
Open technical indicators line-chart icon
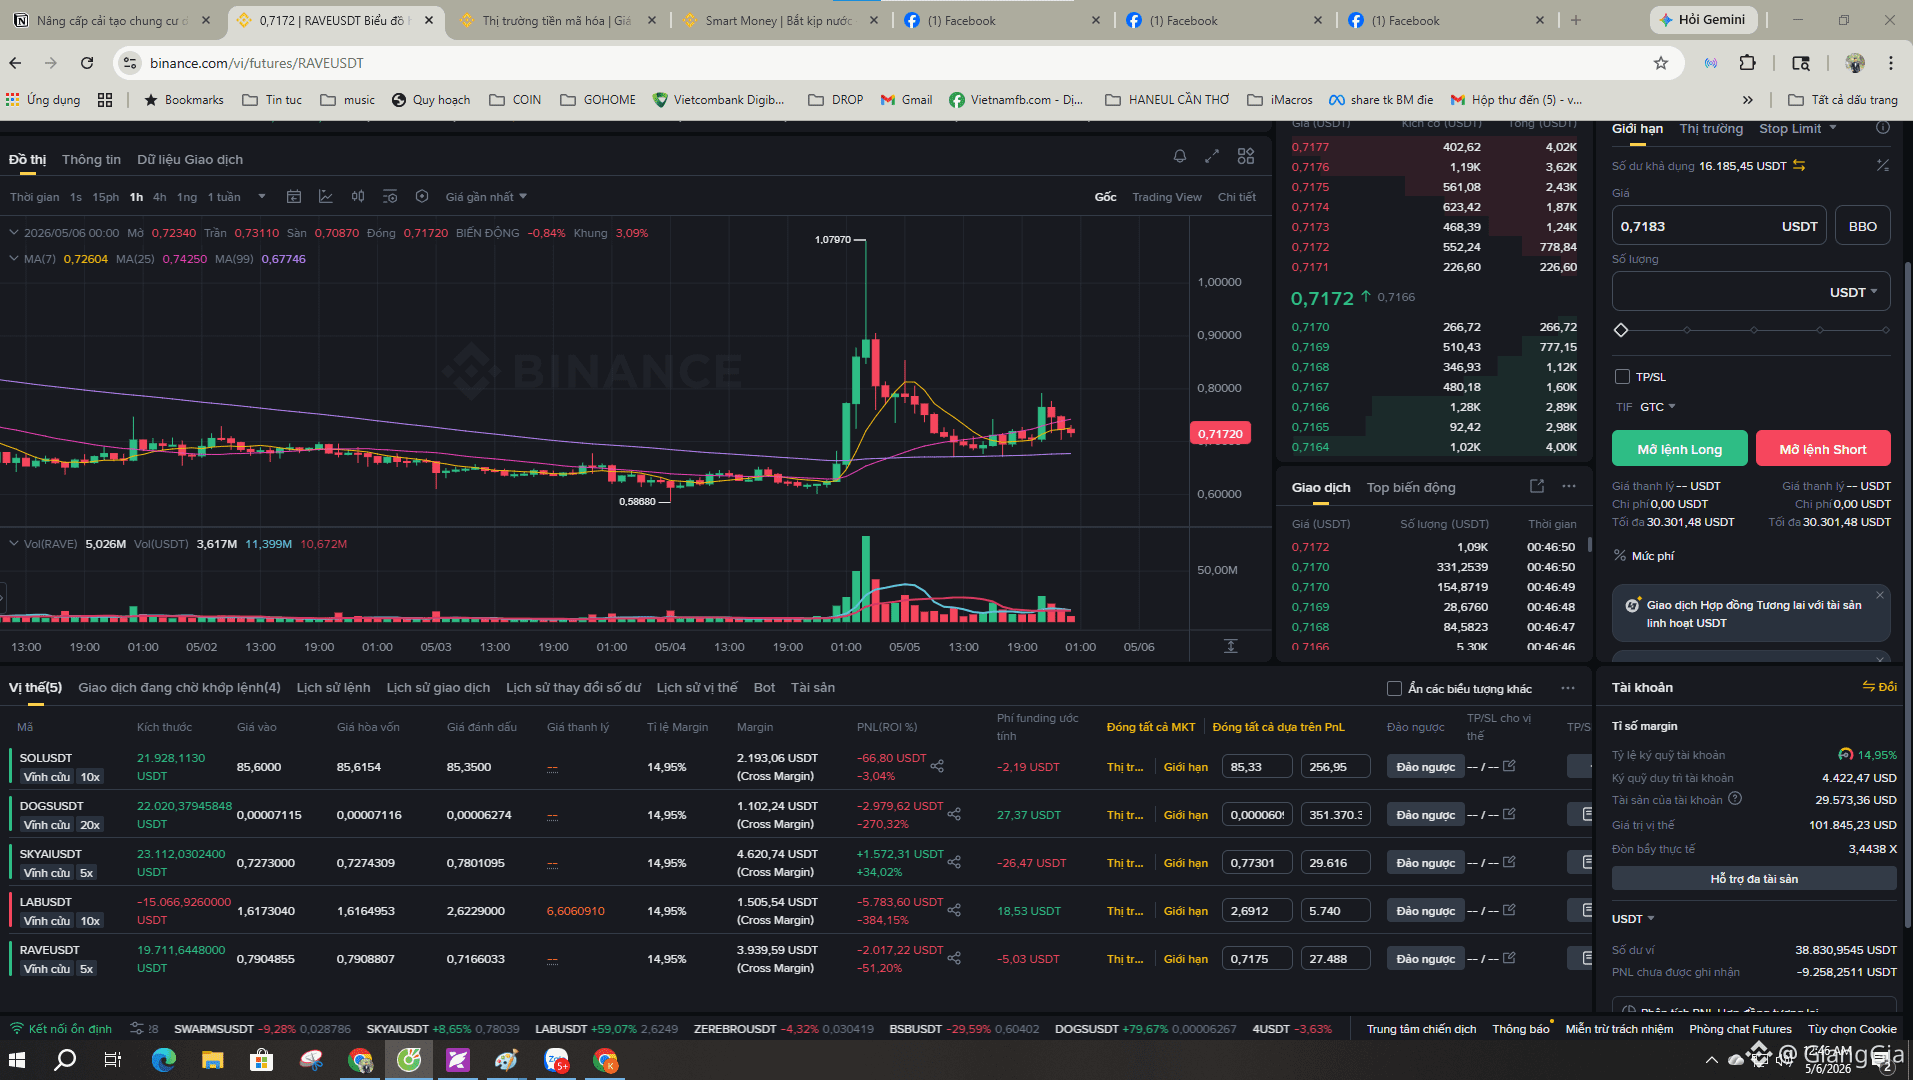tap(326, 197)
